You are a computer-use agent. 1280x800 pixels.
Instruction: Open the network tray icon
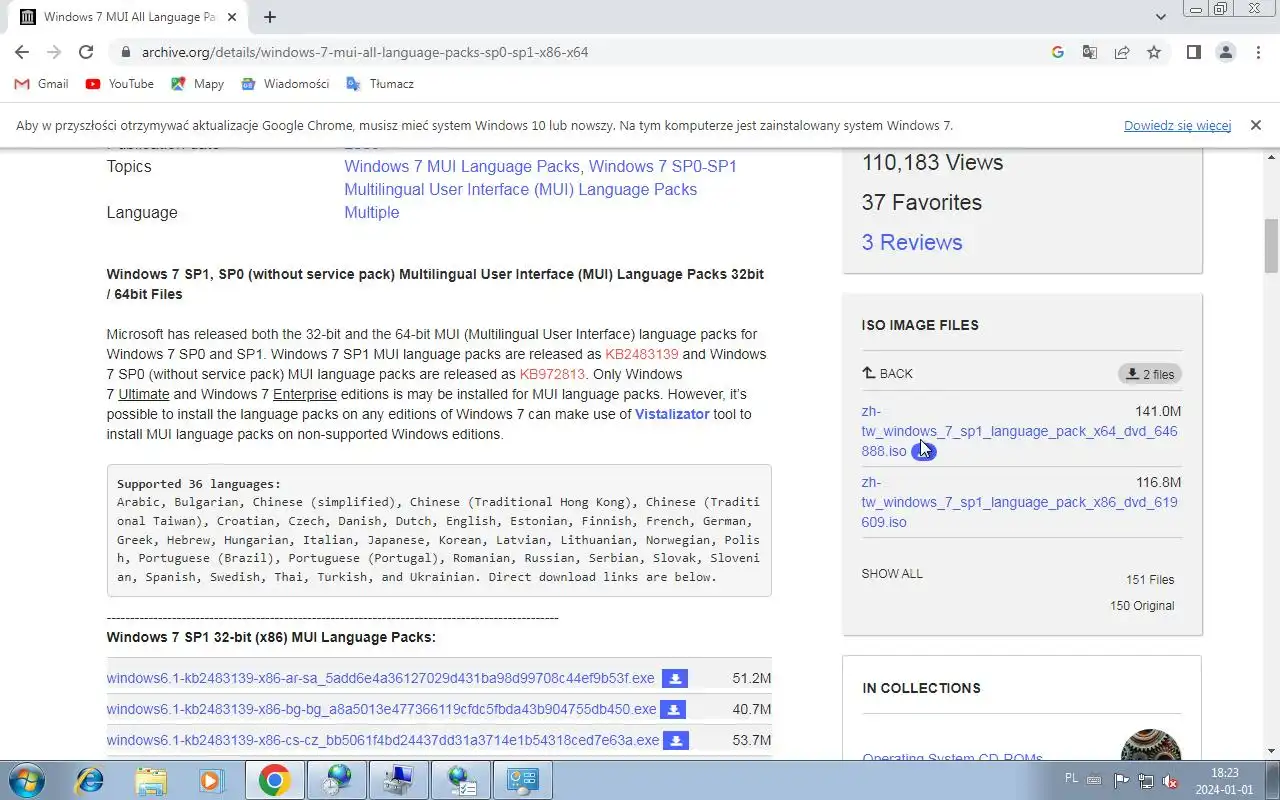tap(1146, 781)
